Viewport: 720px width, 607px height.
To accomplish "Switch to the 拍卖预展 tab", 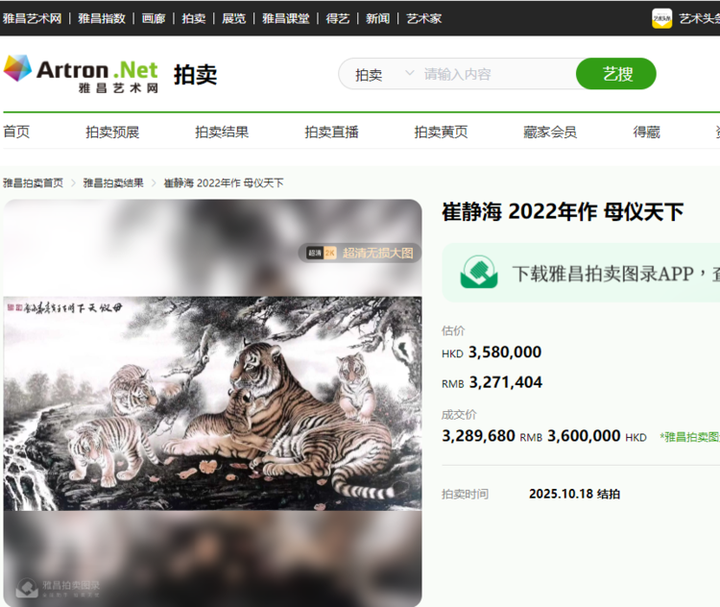I will pyautogui.click(x=112, y=132).
